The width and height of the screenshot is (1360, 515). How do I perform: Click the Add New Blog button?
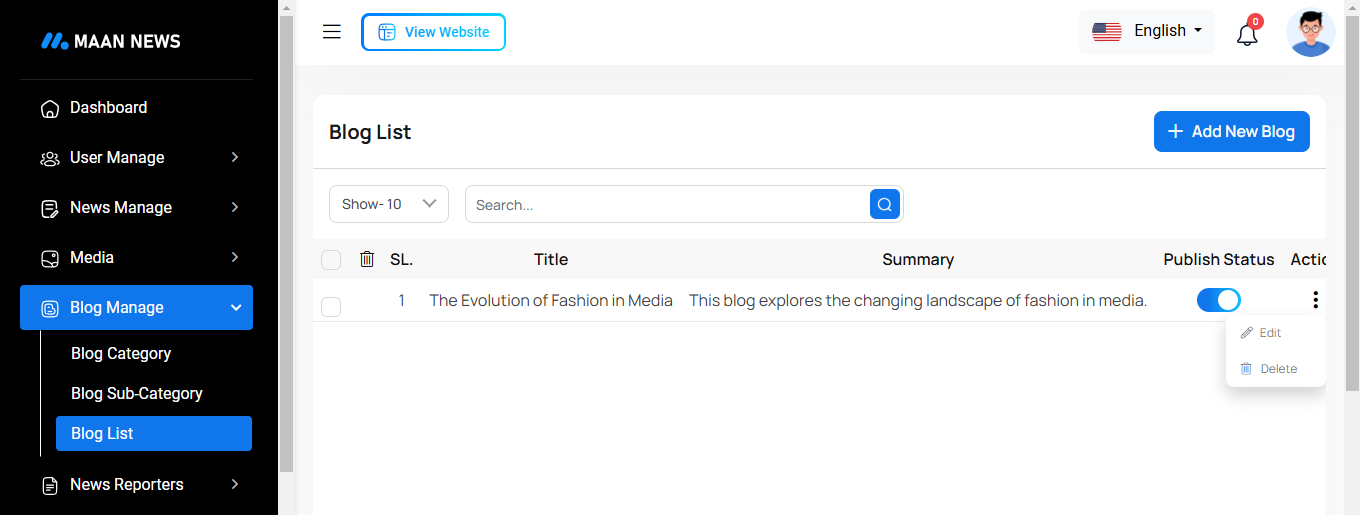click(1231, 132)
